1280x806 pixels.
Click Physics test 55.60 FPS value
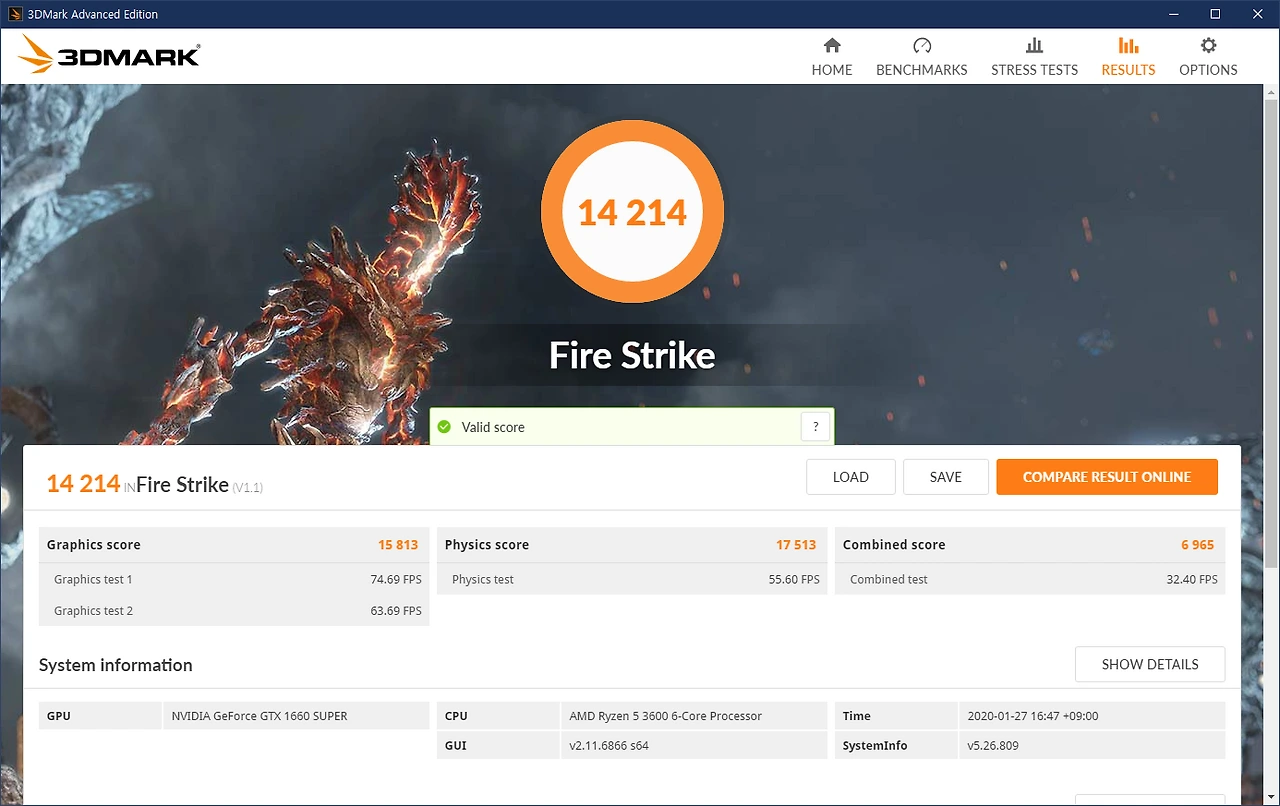coord(794,579)
